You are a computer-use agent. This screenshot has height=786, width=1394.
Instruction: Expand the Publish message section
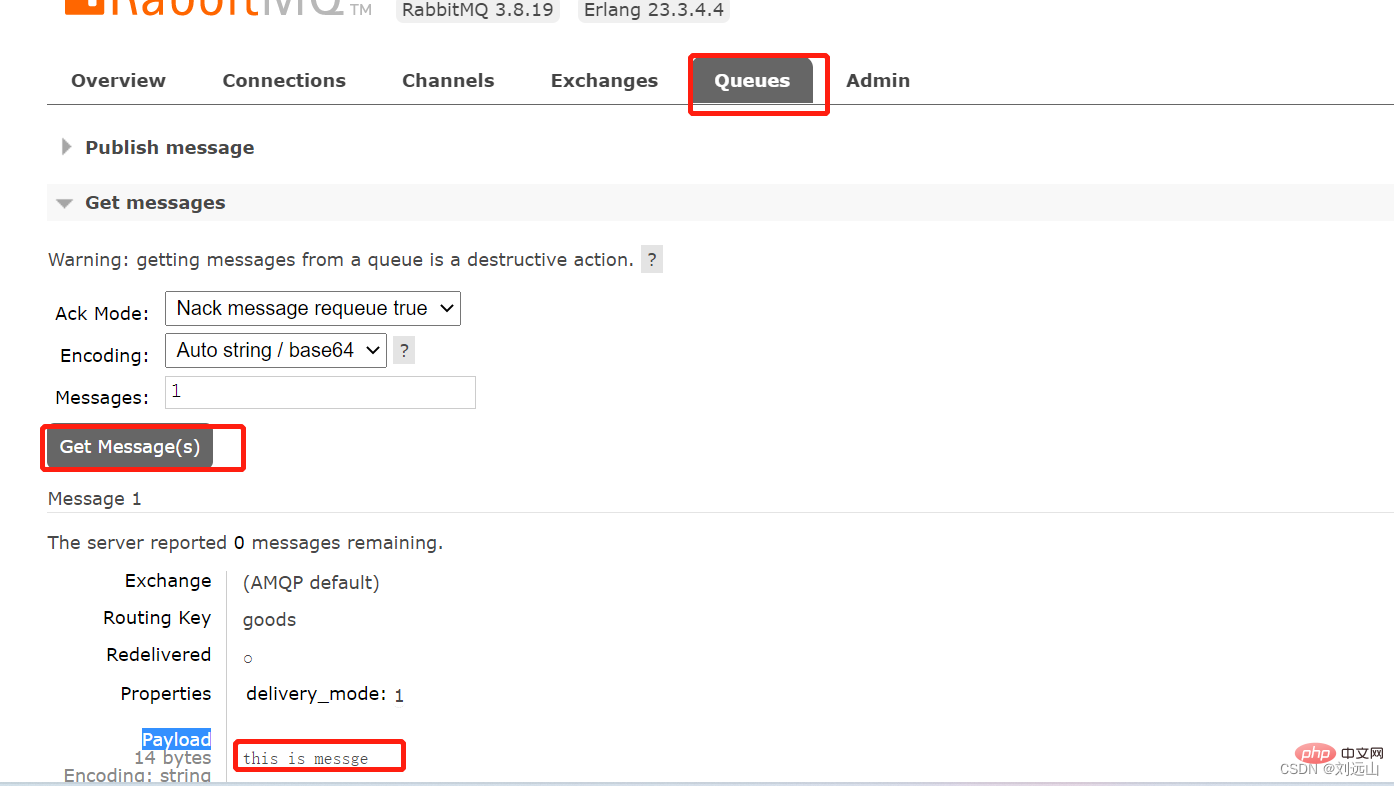[x=169, y=147]
